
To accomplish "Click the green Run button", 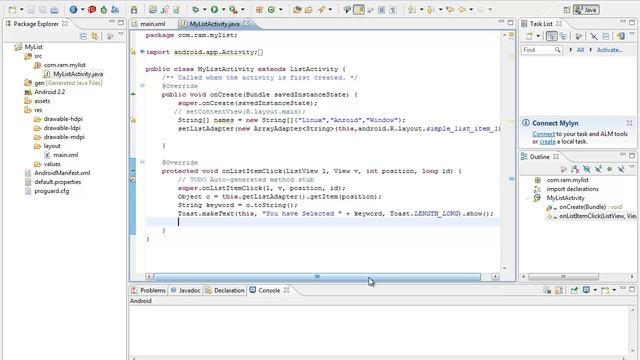I will (x=214, y=9).
